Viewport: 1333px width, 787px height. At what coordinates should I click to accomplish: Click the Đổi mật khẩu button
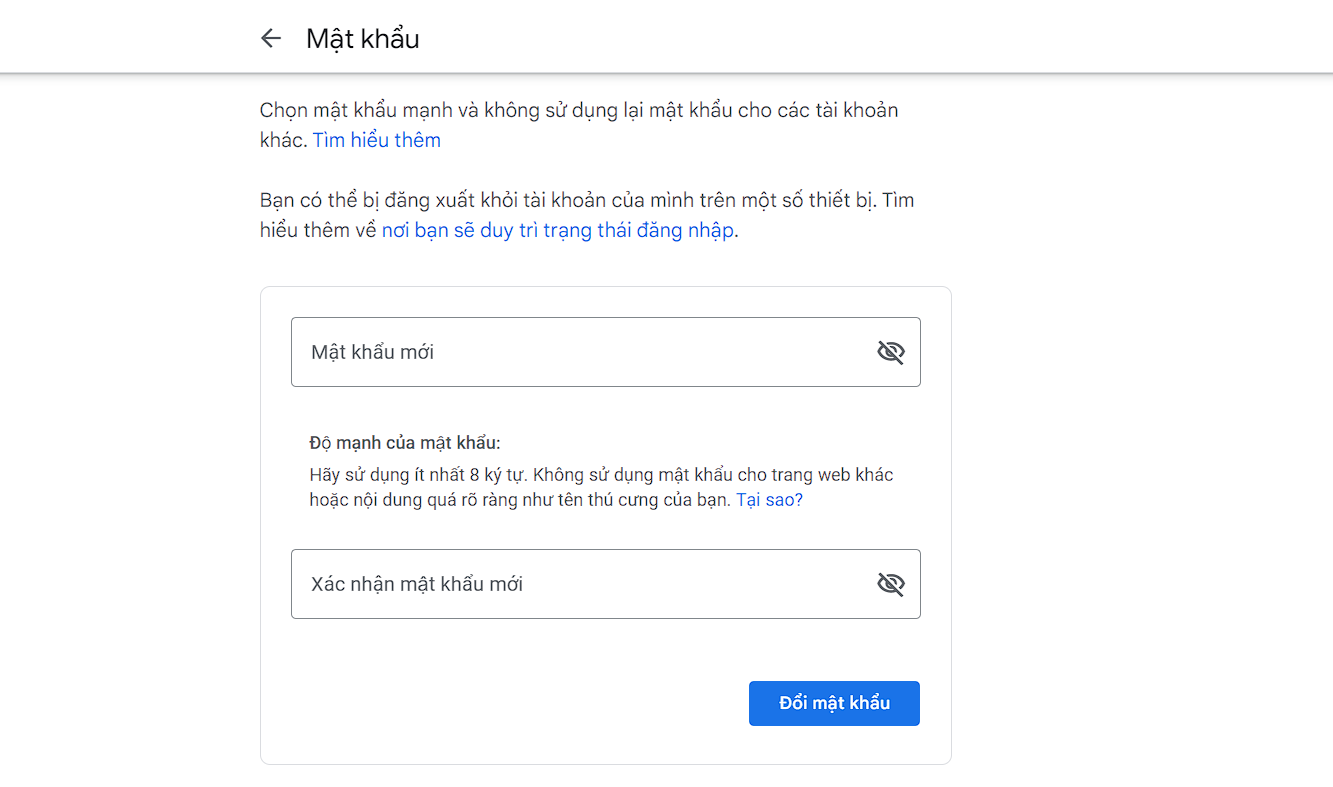(x=834, y=703)
